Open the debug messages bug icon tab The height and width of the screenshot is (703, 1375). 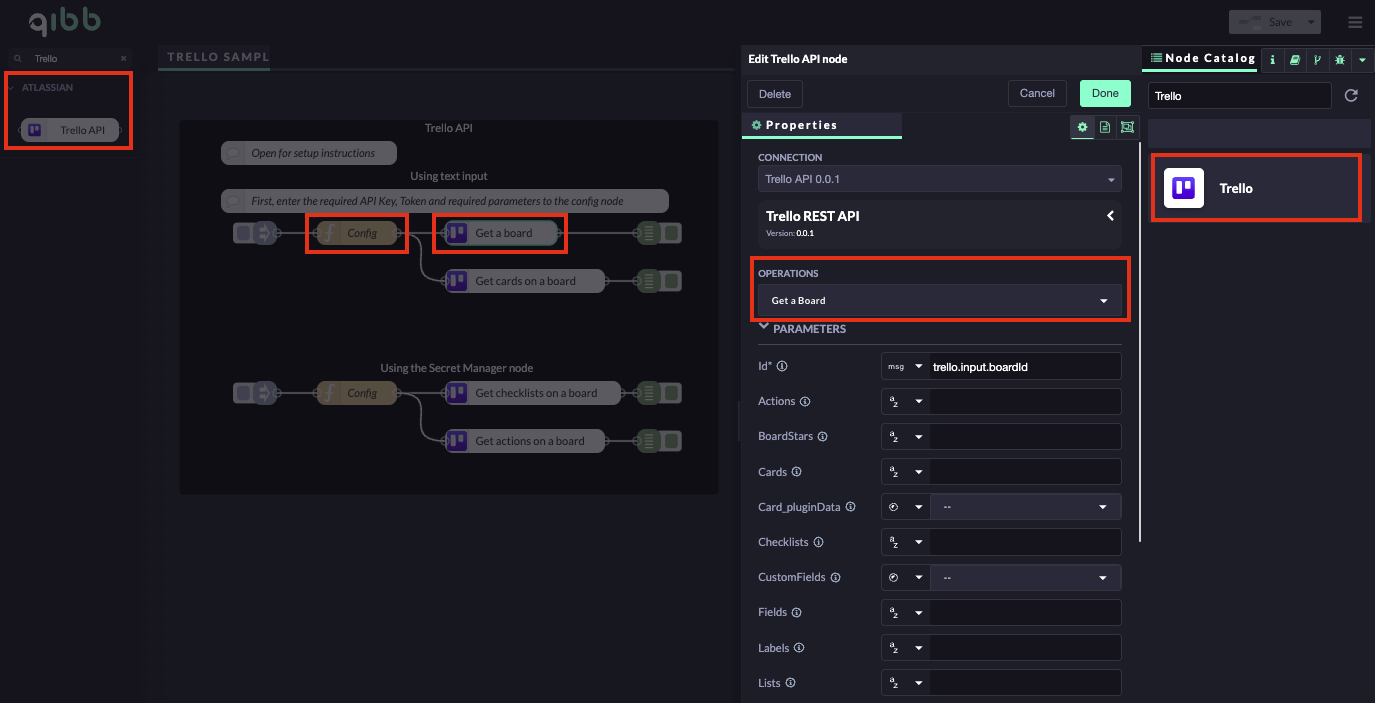[x=1340, y=60]
